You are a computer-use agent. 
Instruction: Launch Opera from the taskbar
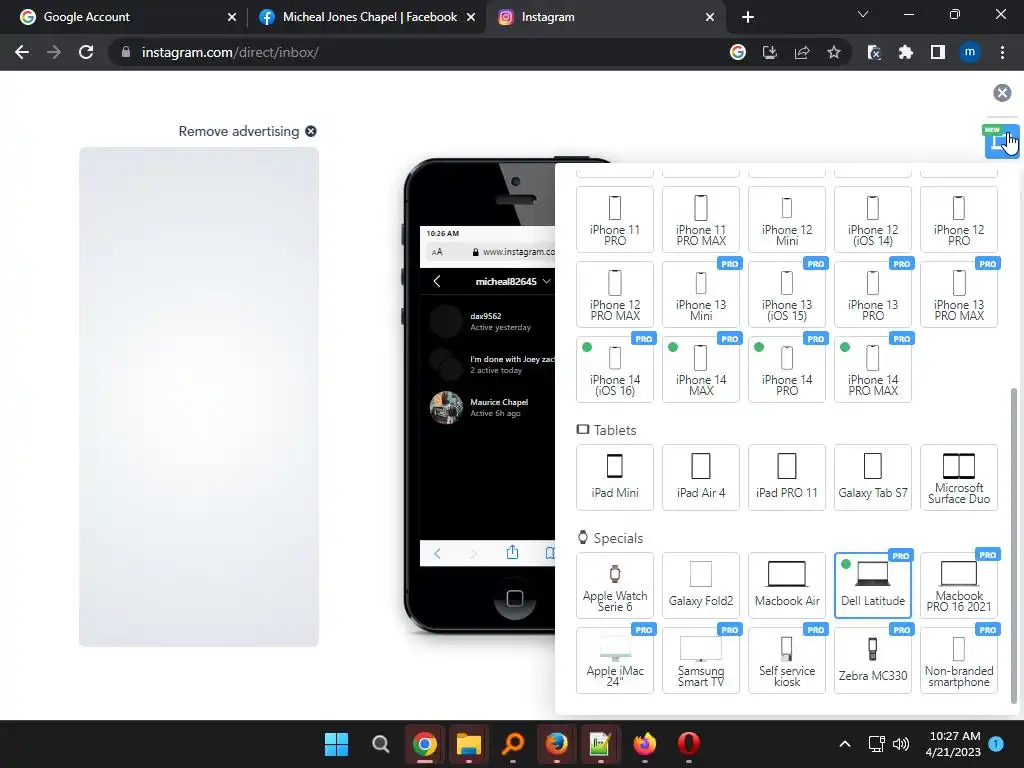[x=688, y=744]
